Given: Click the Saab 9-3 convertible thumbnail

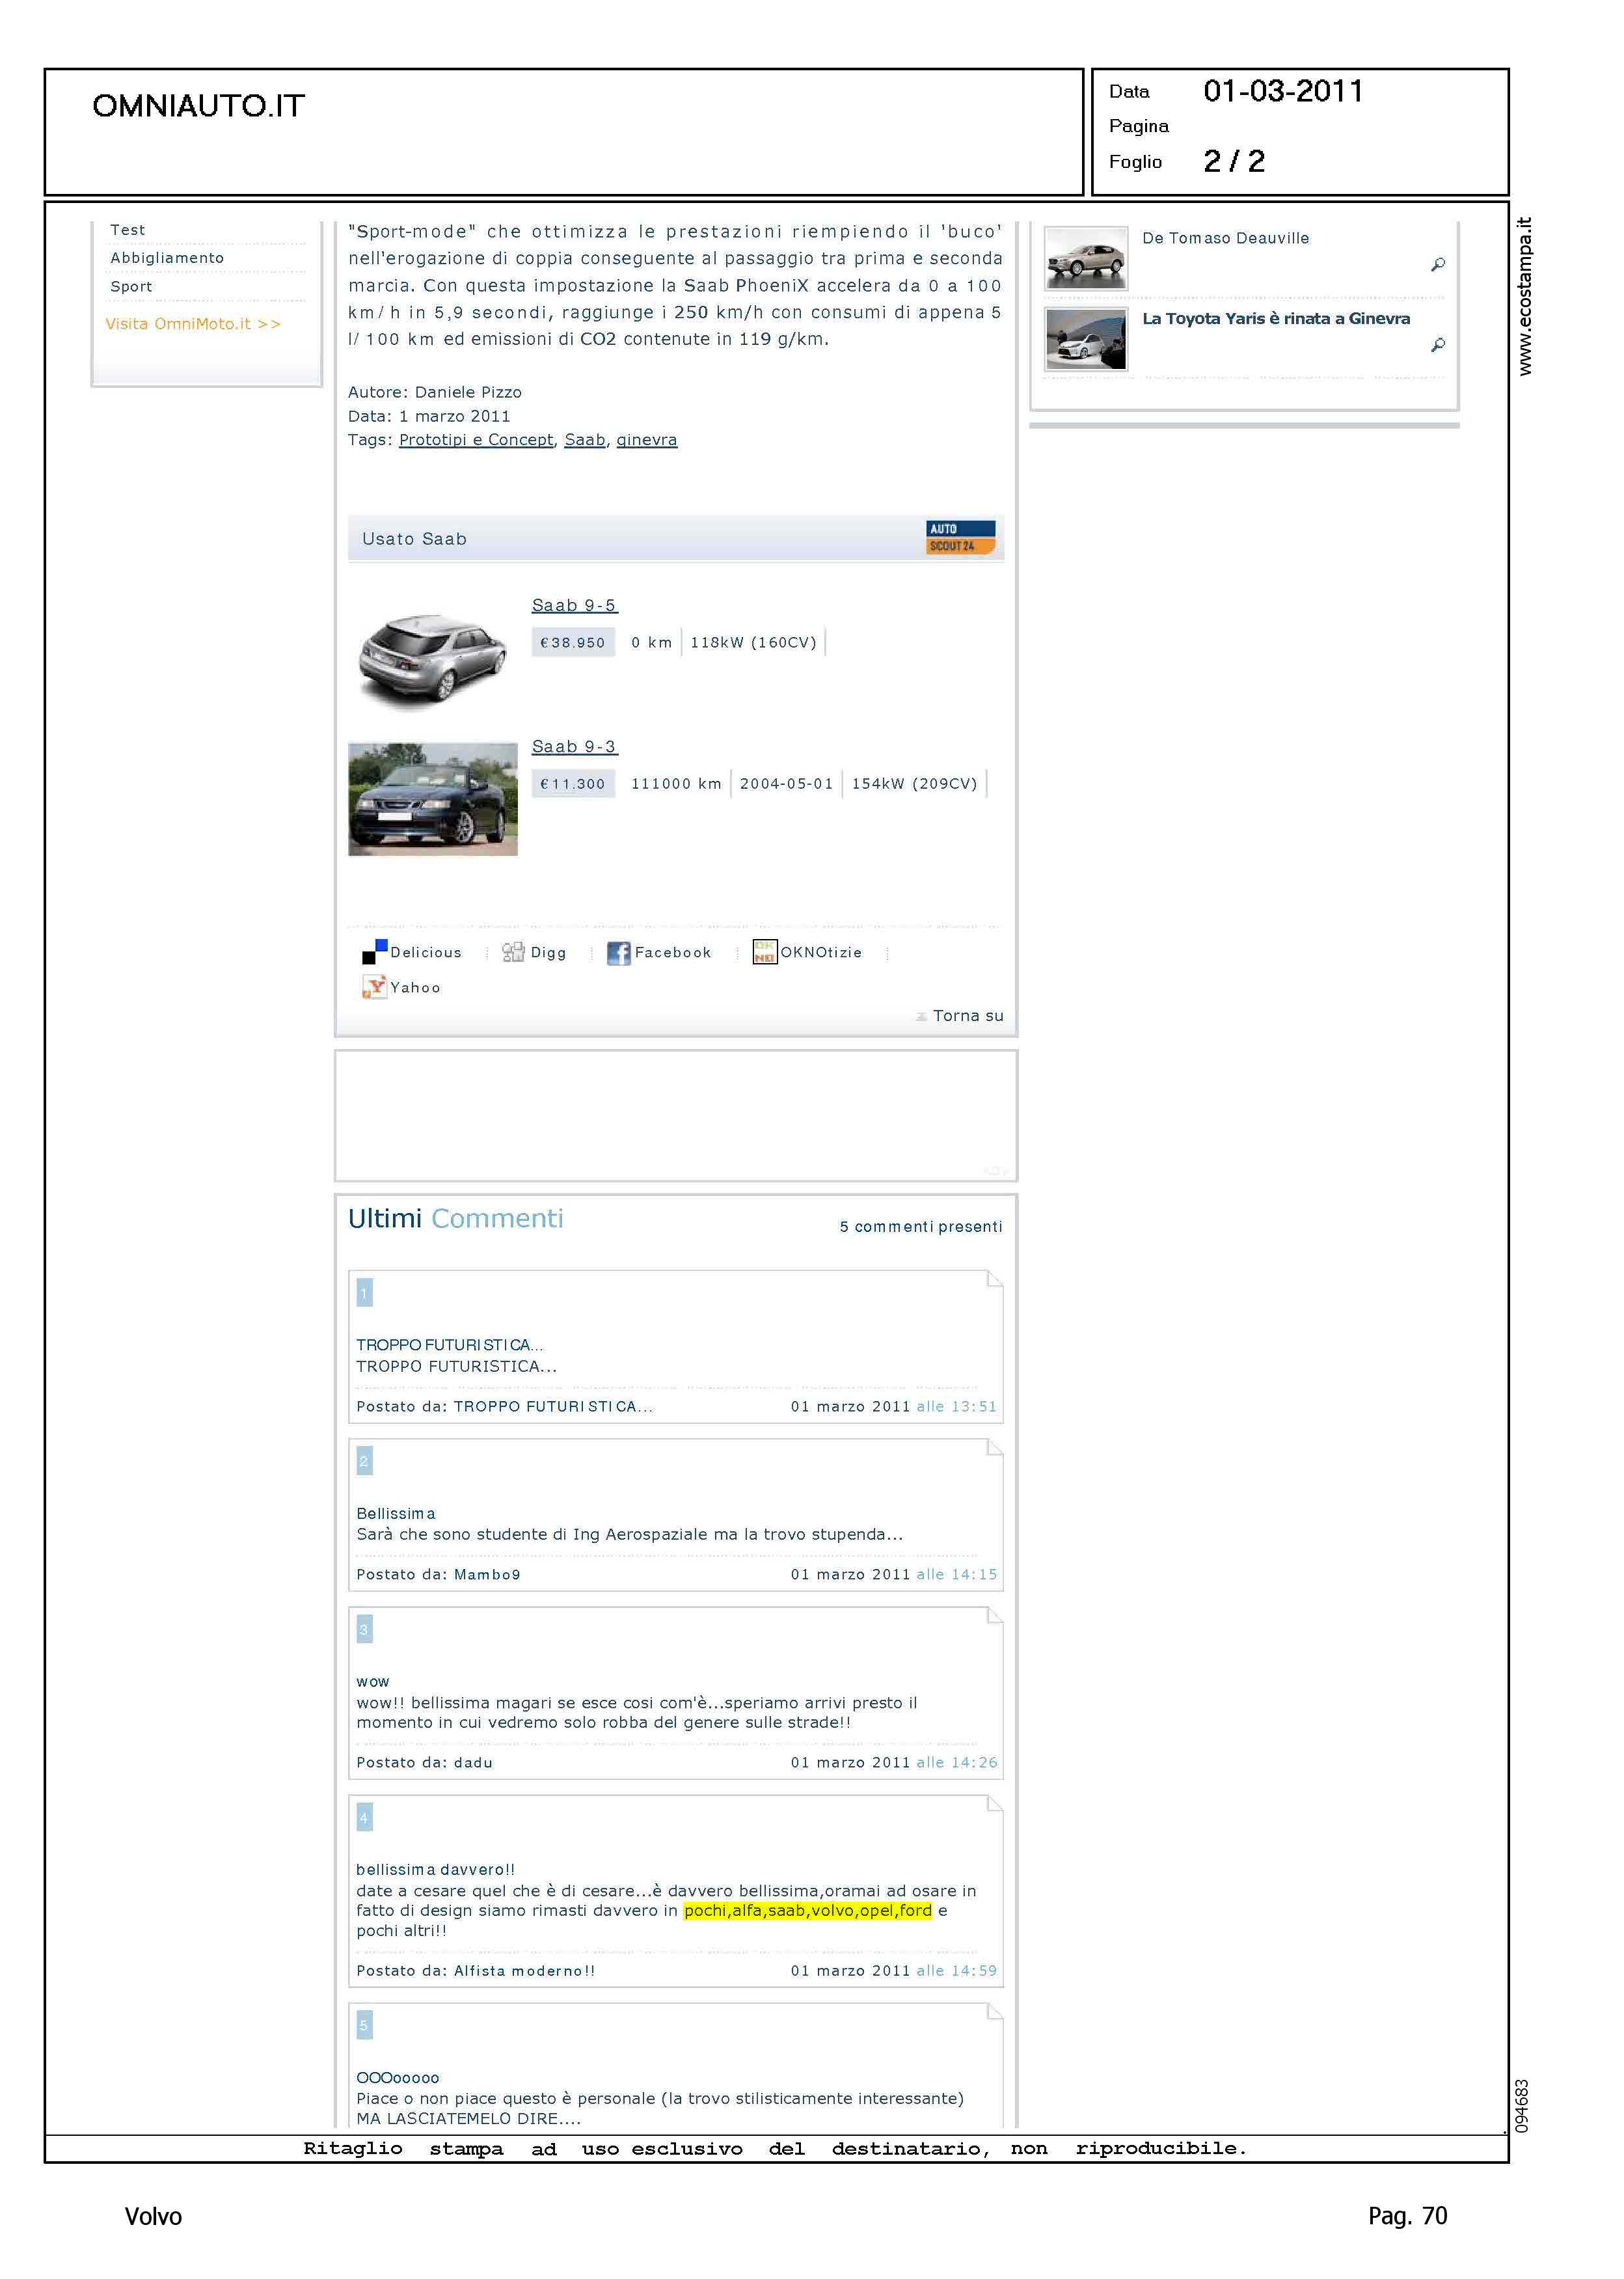Looking at the screenshot, I should tap(432, 799).
